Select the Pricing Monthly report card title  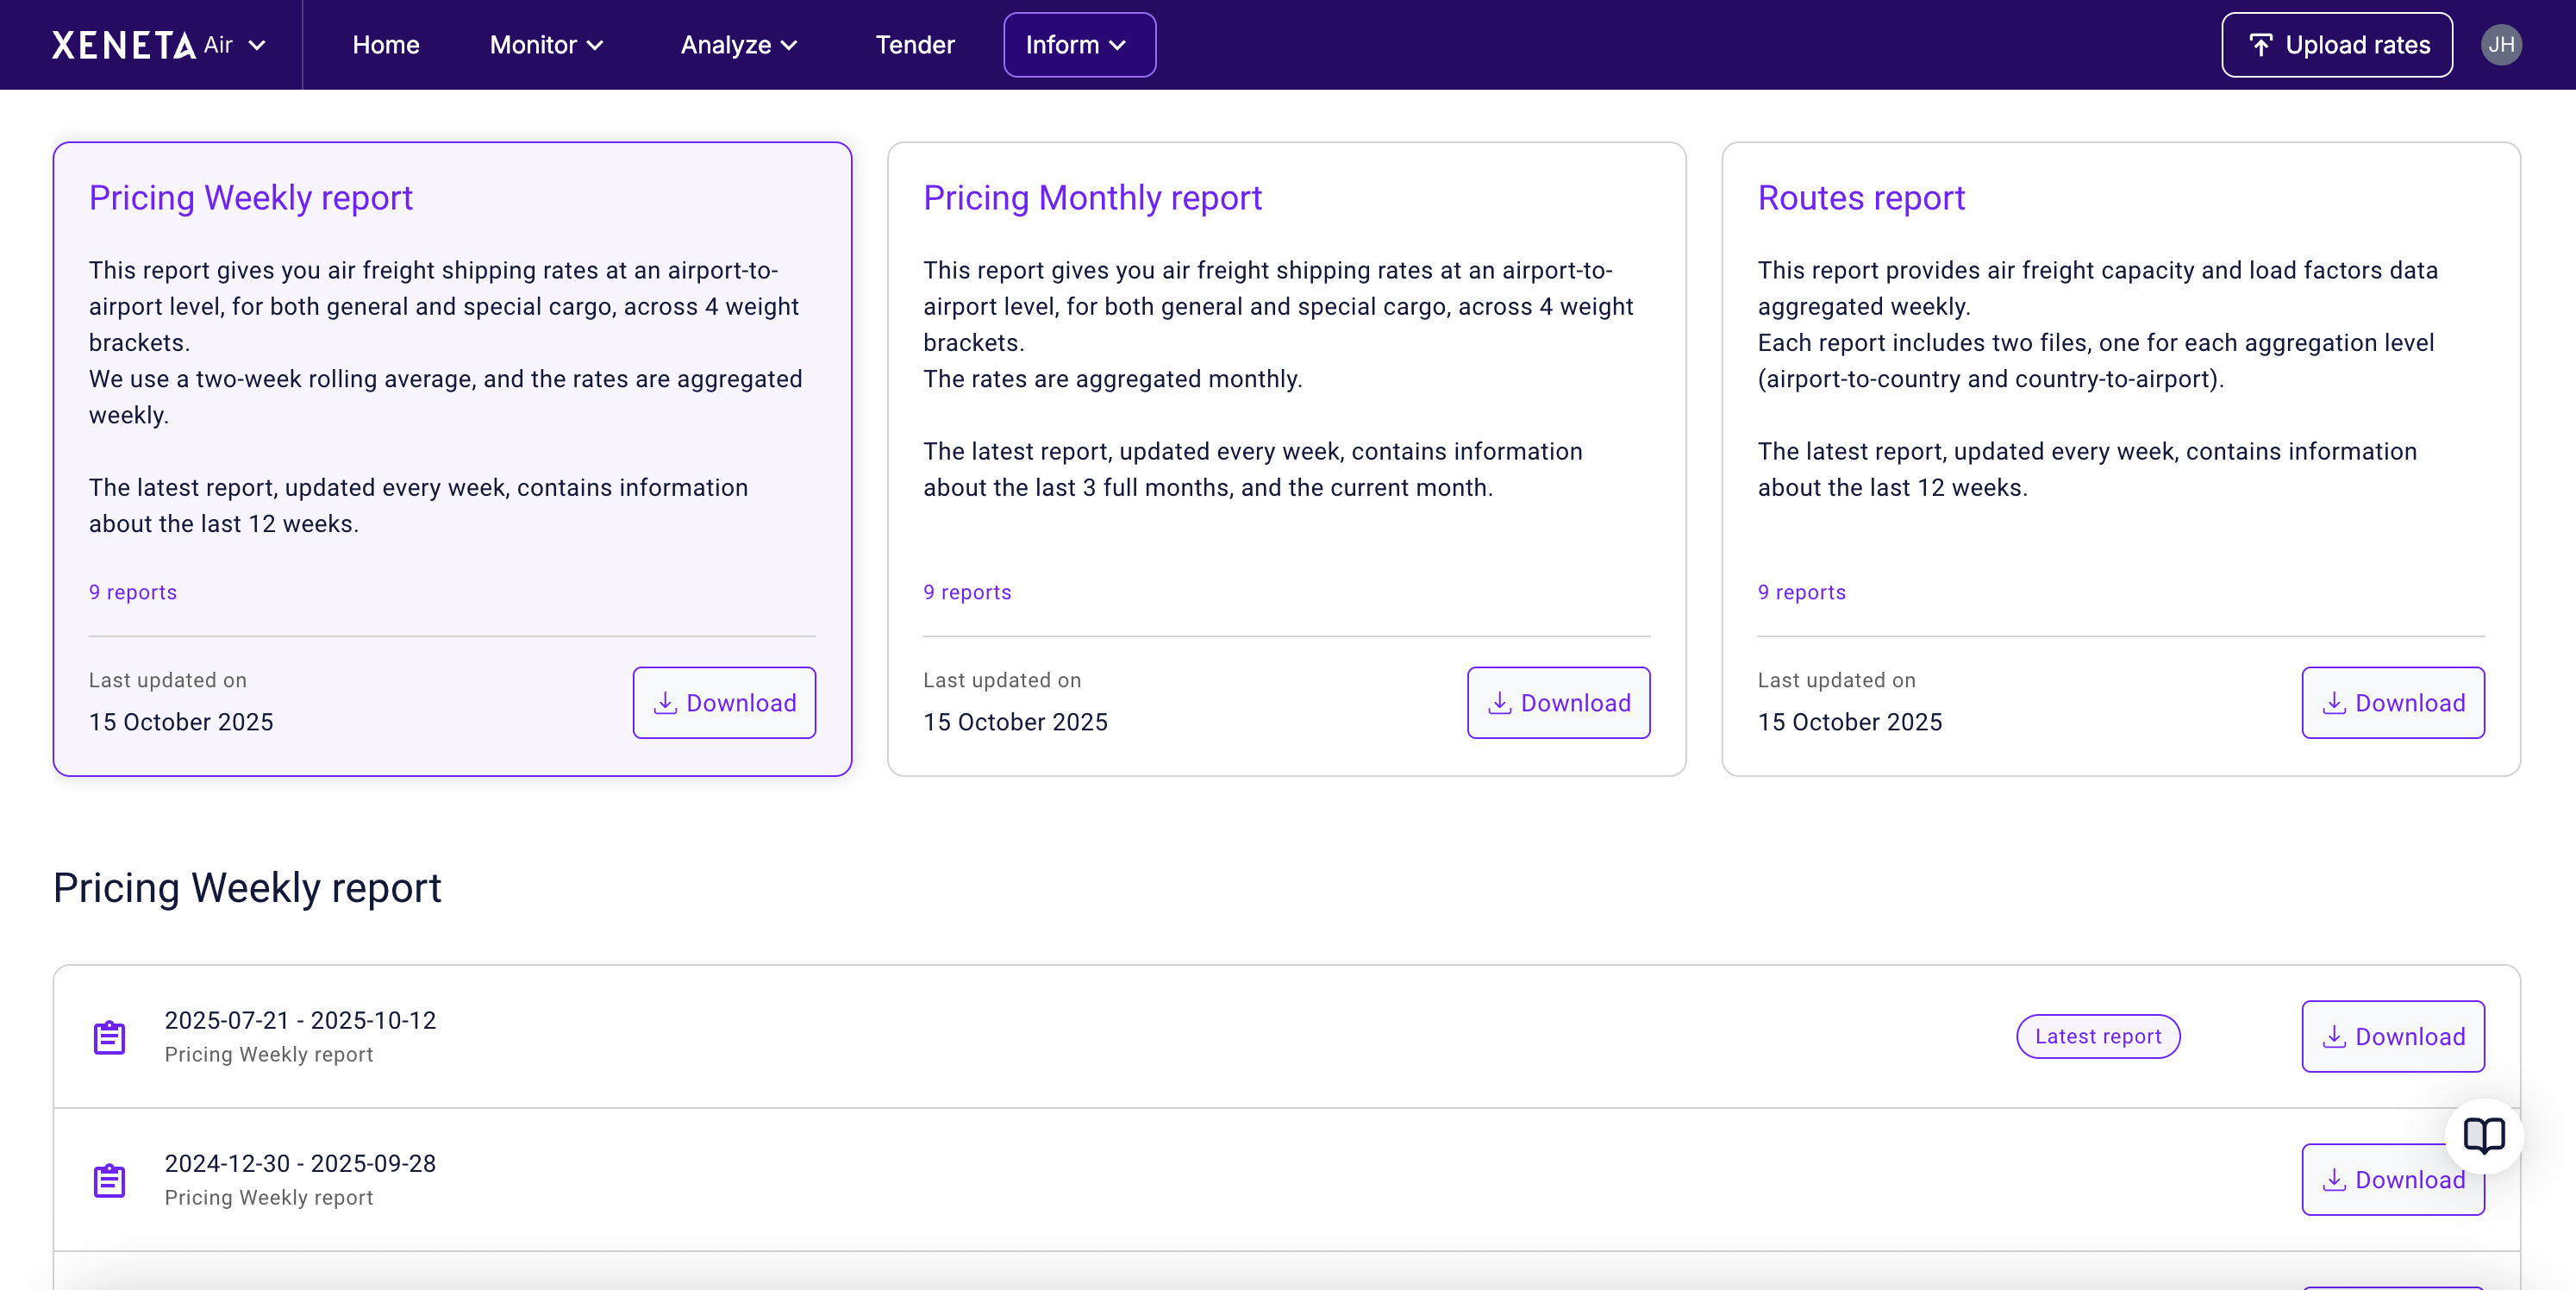[1092, 198]
